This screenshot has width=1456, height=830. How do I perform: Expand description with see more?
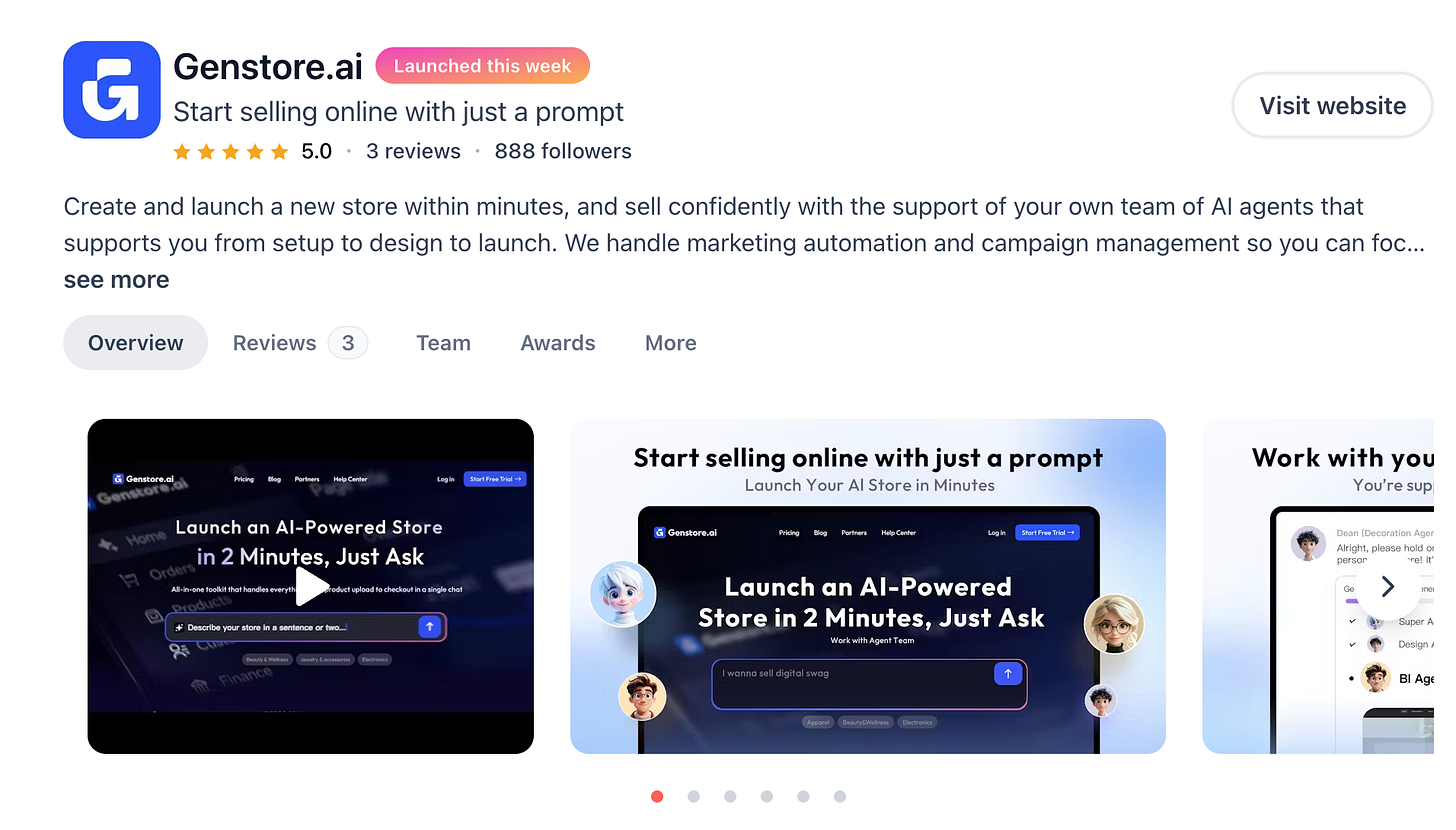(117, 280)
